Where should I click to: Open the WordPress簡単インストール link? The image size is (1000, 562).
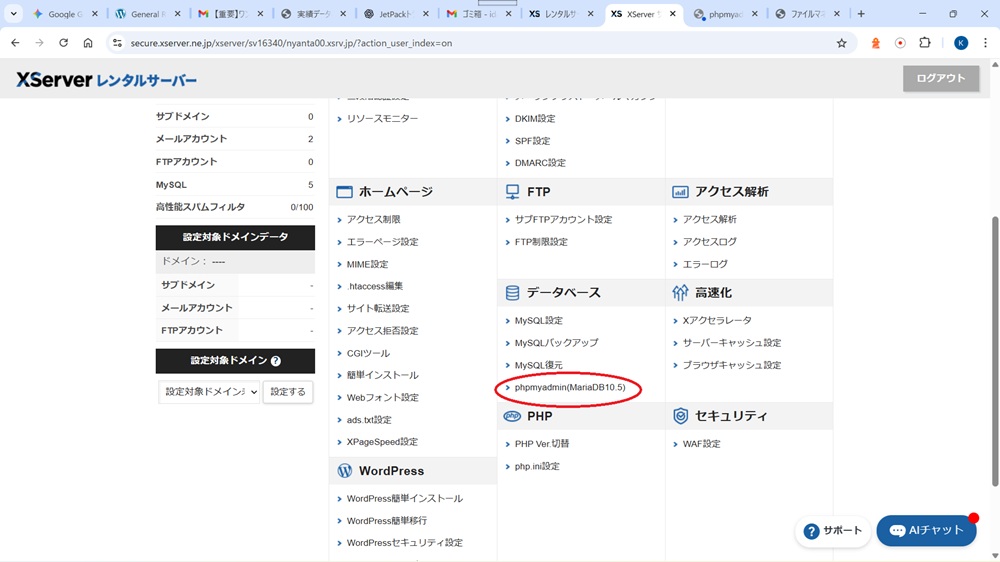404,498
